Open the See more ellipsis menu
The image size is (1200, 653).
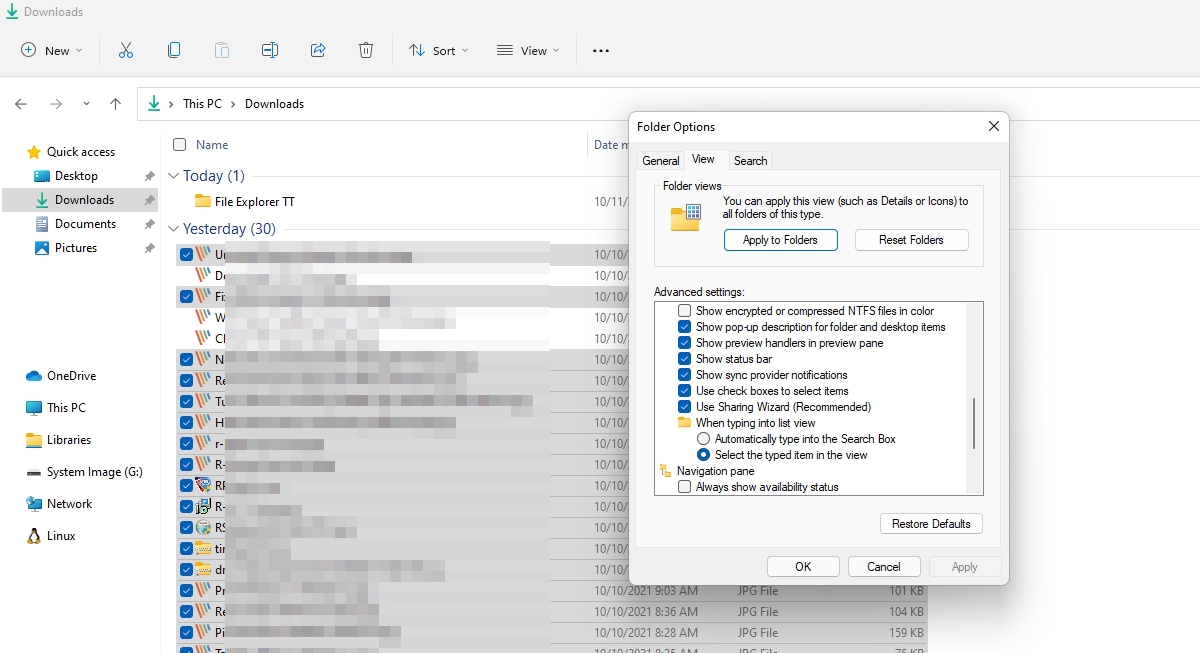coord(601,51)
